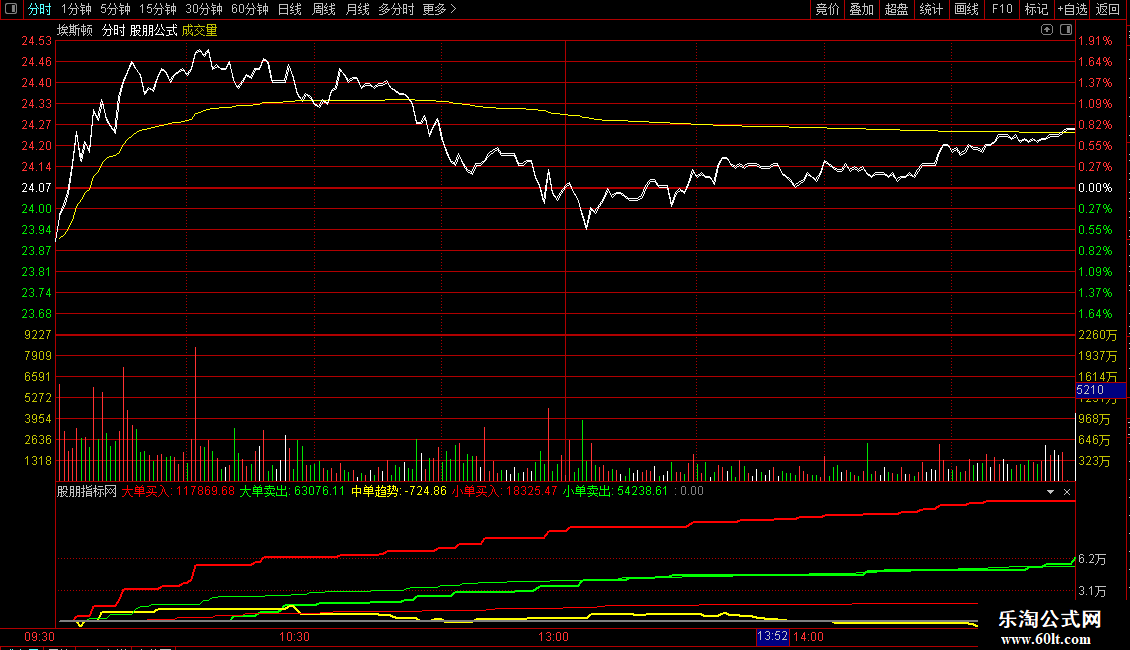Image resolution: width=1130 pixels, height=650 pixels.
Task: Click the 6.2万 indicator scale label
Action: 1092,559
